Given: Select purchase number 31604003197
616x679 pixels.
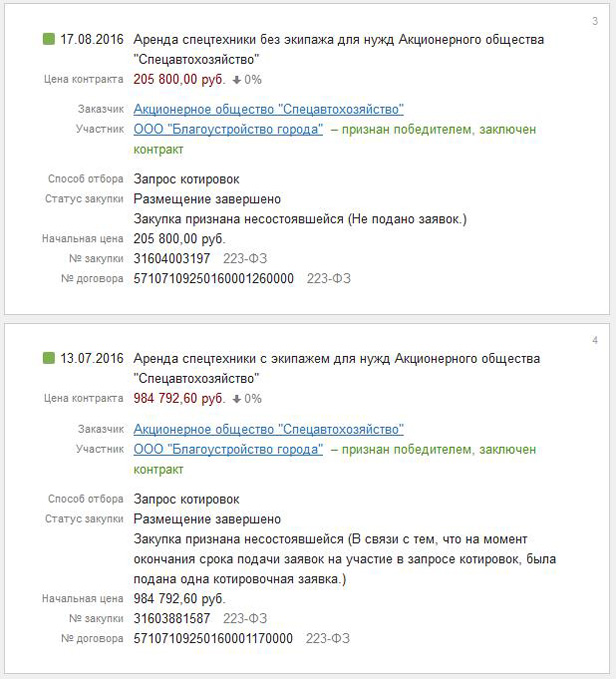Looking at the screenshot, I should [x=172, y=258].
